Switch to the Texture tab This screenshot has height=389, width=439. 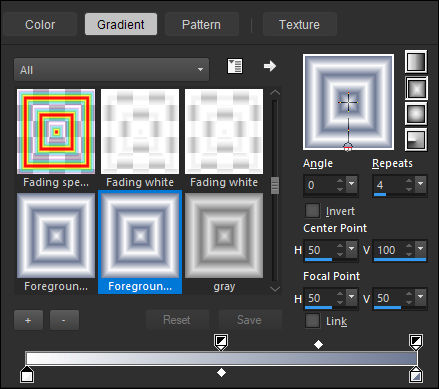point(299,24)
